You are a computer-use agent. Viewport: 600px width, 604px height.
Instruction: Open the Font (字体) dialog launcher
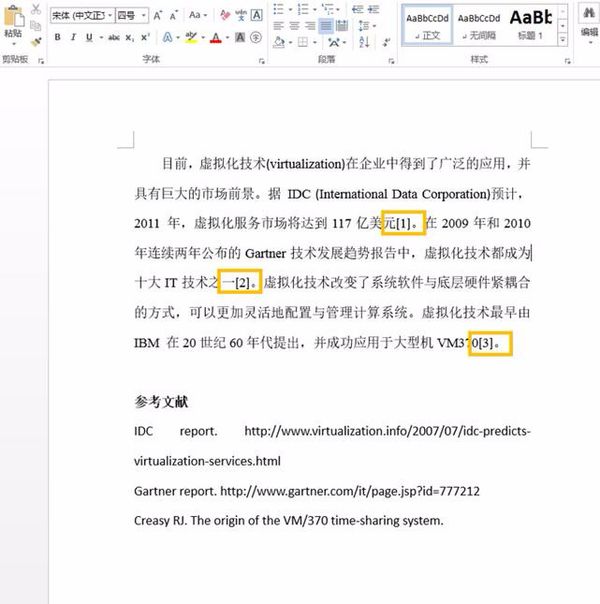[x=262, y=61]
